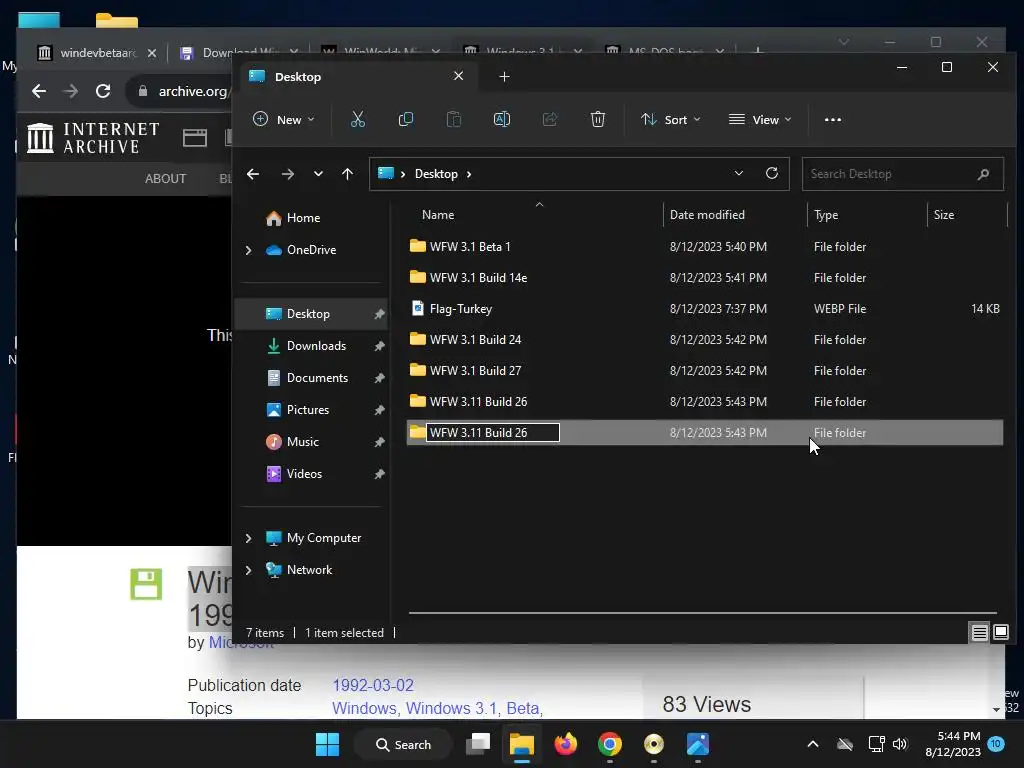Go back in the browser window
This screenshot has height=768, width=1024.
[x=39, y=91]
